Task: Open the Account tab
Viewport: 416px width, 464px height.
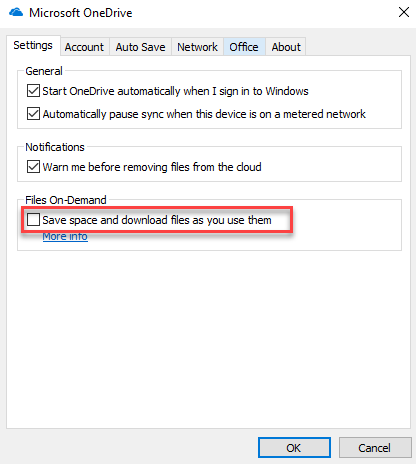Action: pos(84,47)
